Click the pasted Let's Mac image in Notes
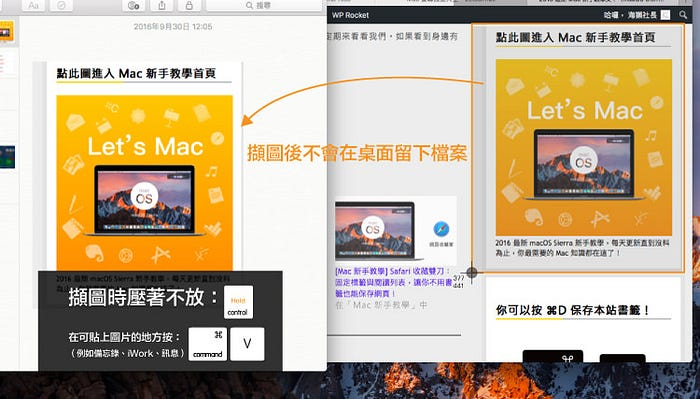 pyautogui.click(x=144, y=183)
